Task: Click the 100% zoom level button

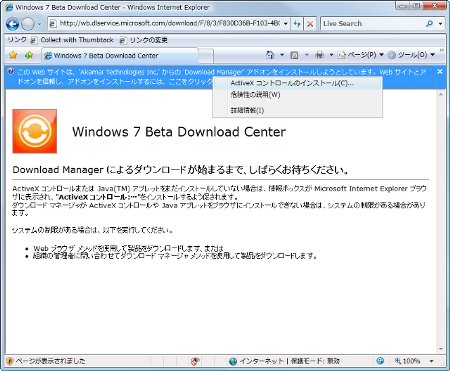Action: (x=407, y=361)
